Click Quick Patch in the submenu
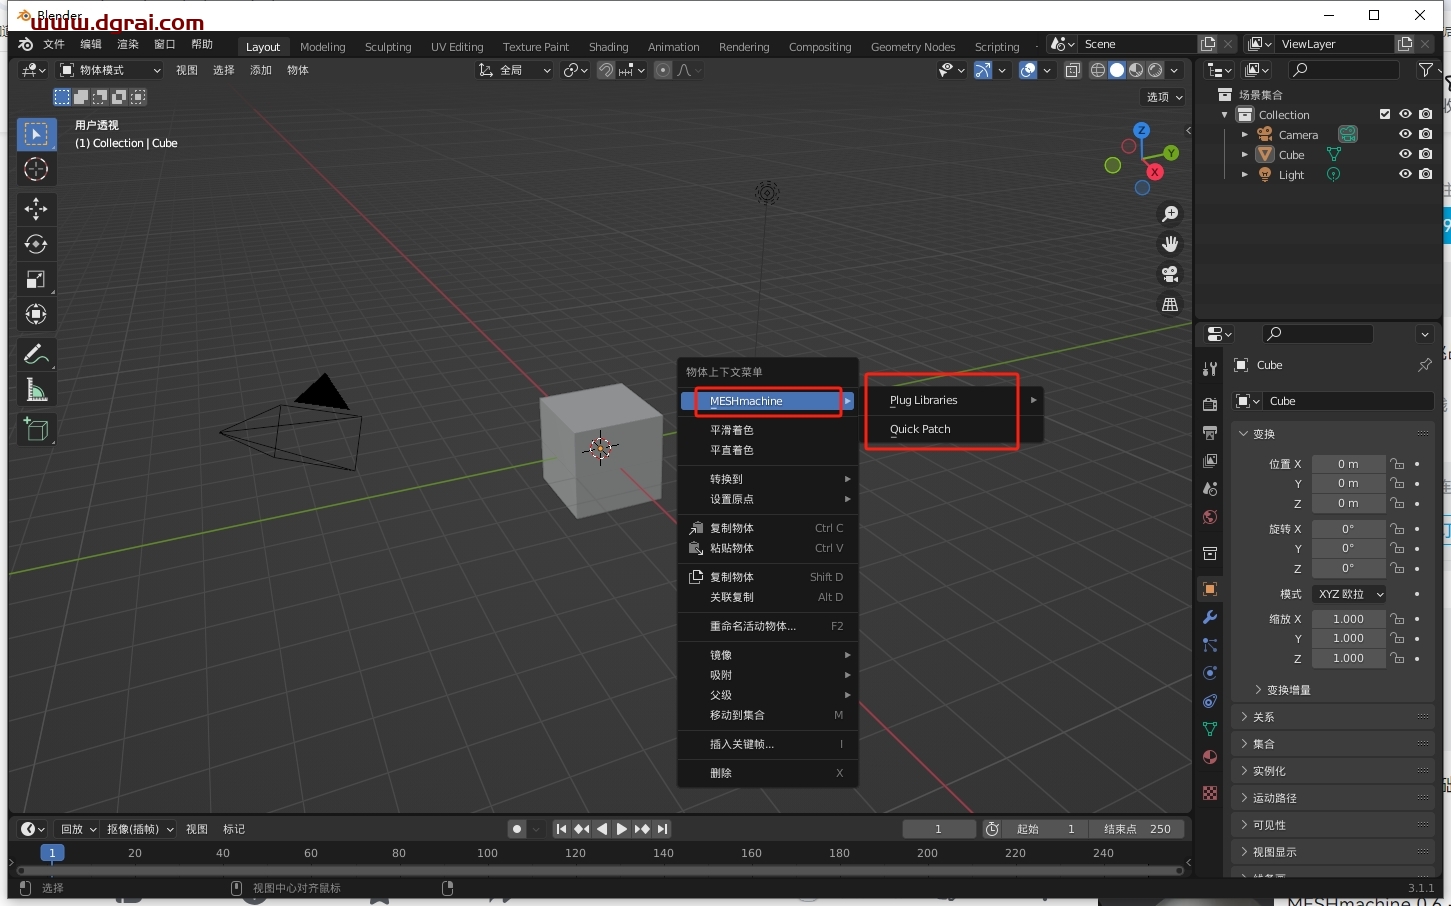The width and height of the screenshot is (1451, 906). point(919,428)
